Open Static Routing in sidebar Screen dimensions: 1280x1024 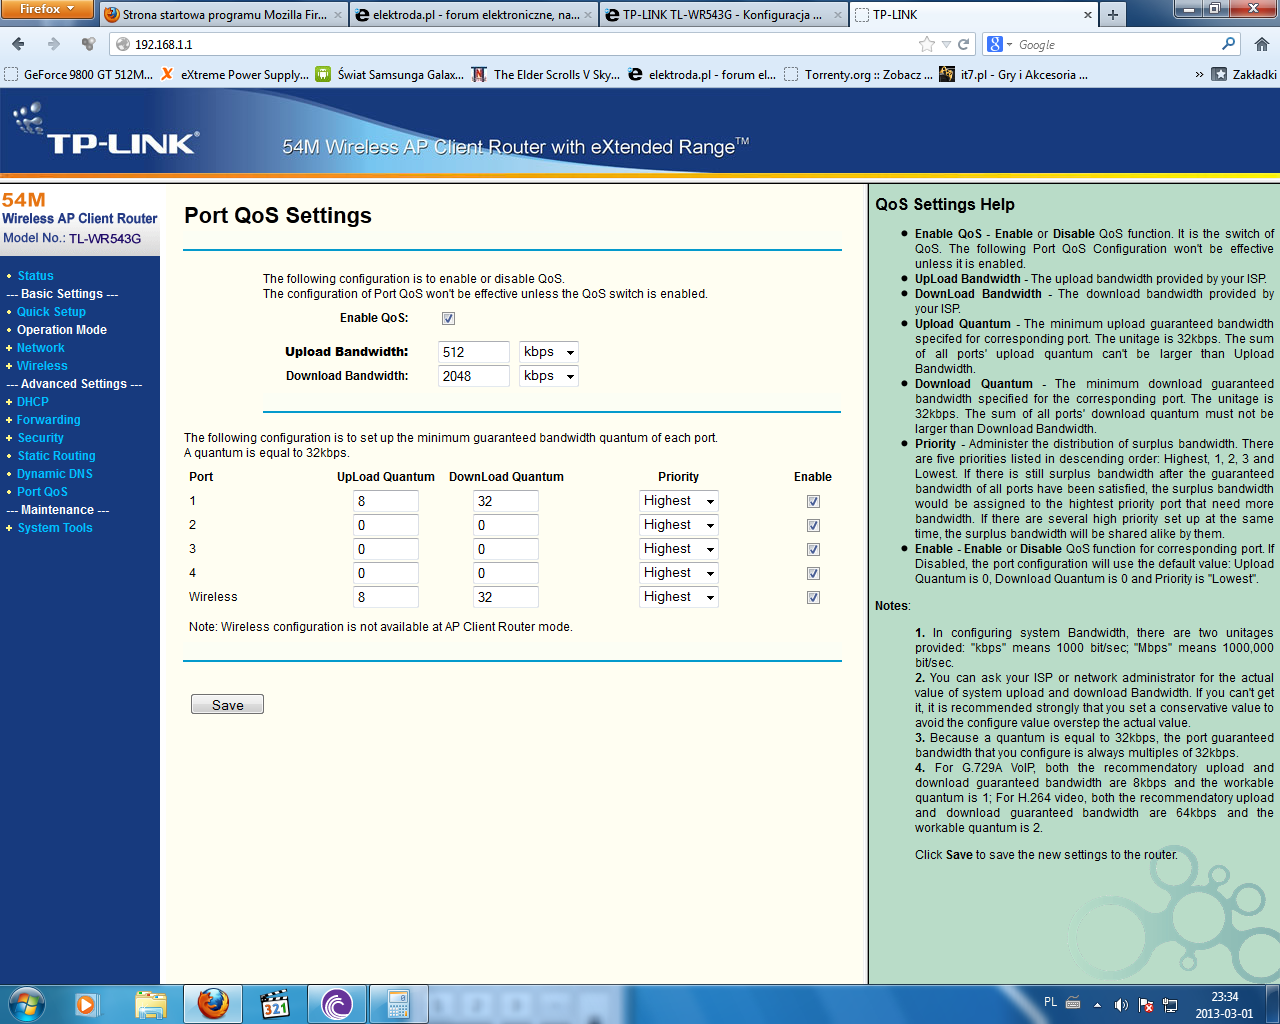56,456
